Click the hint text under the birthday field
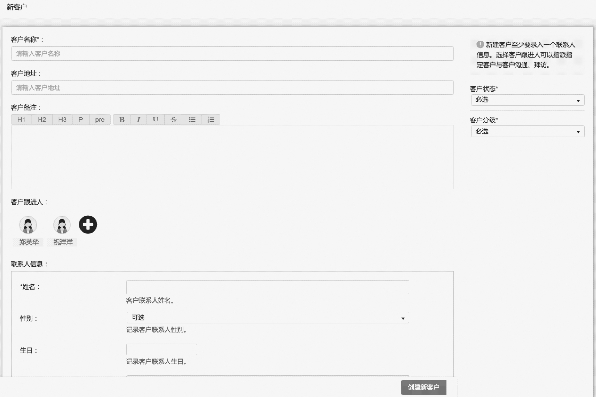Screen dimensions: 596x397 (156, 361)
